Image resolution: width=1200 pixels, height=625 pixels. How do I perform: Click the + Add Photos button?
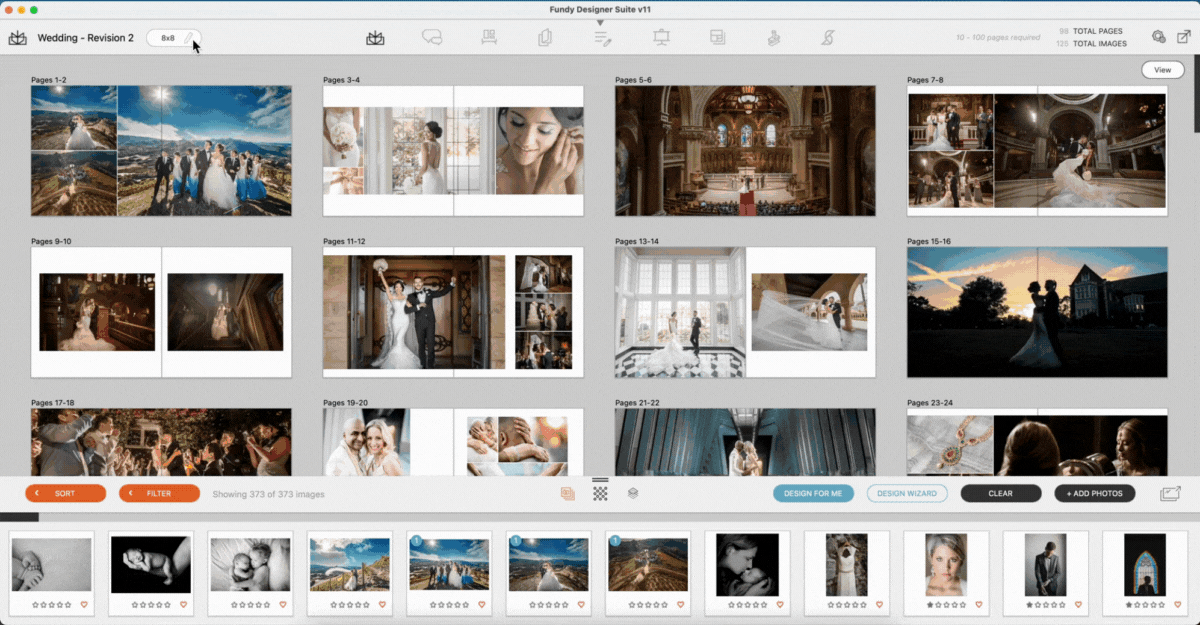tap(1095, 493)
